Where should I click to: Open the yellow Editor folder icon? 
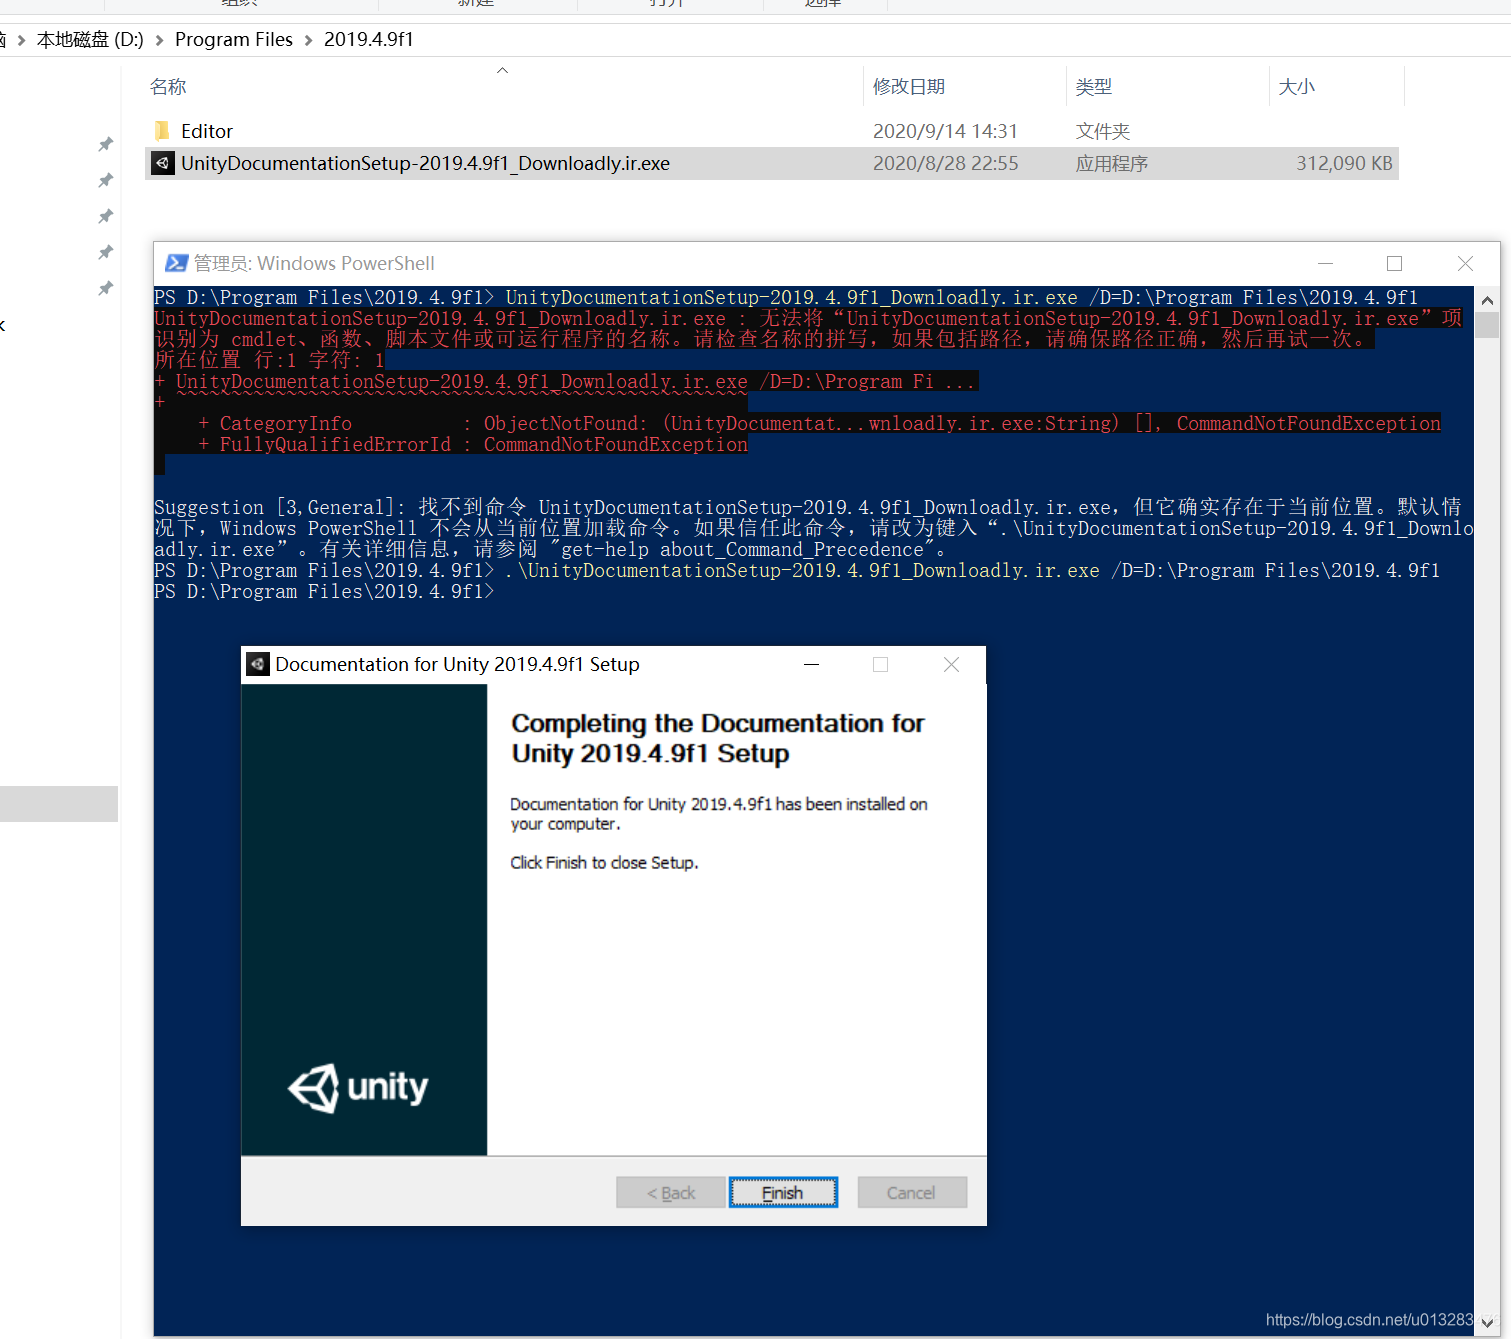(163, 130)
